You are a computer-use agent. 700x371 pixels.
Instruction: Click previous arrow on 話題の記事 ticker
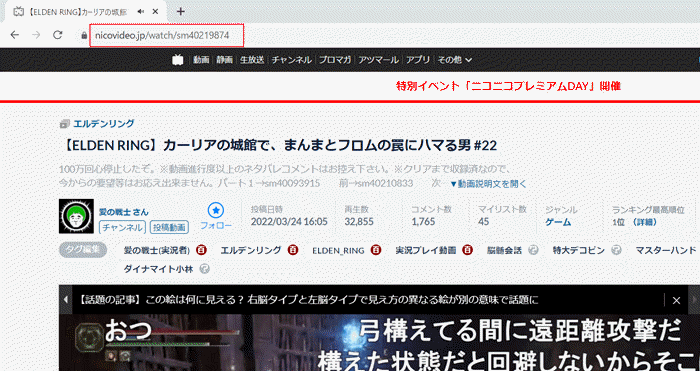[x=65, y=300]
